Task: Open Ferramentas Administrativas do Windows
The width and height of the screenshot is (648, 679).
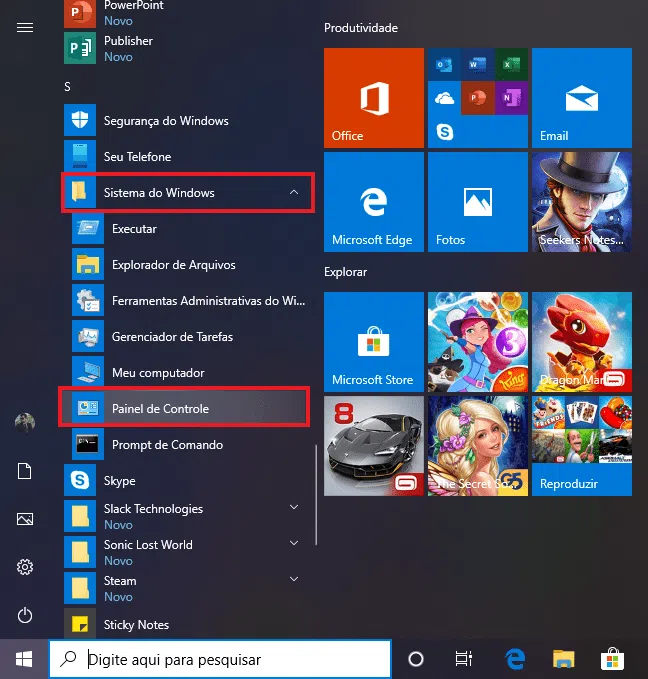Action: [191, 300]
